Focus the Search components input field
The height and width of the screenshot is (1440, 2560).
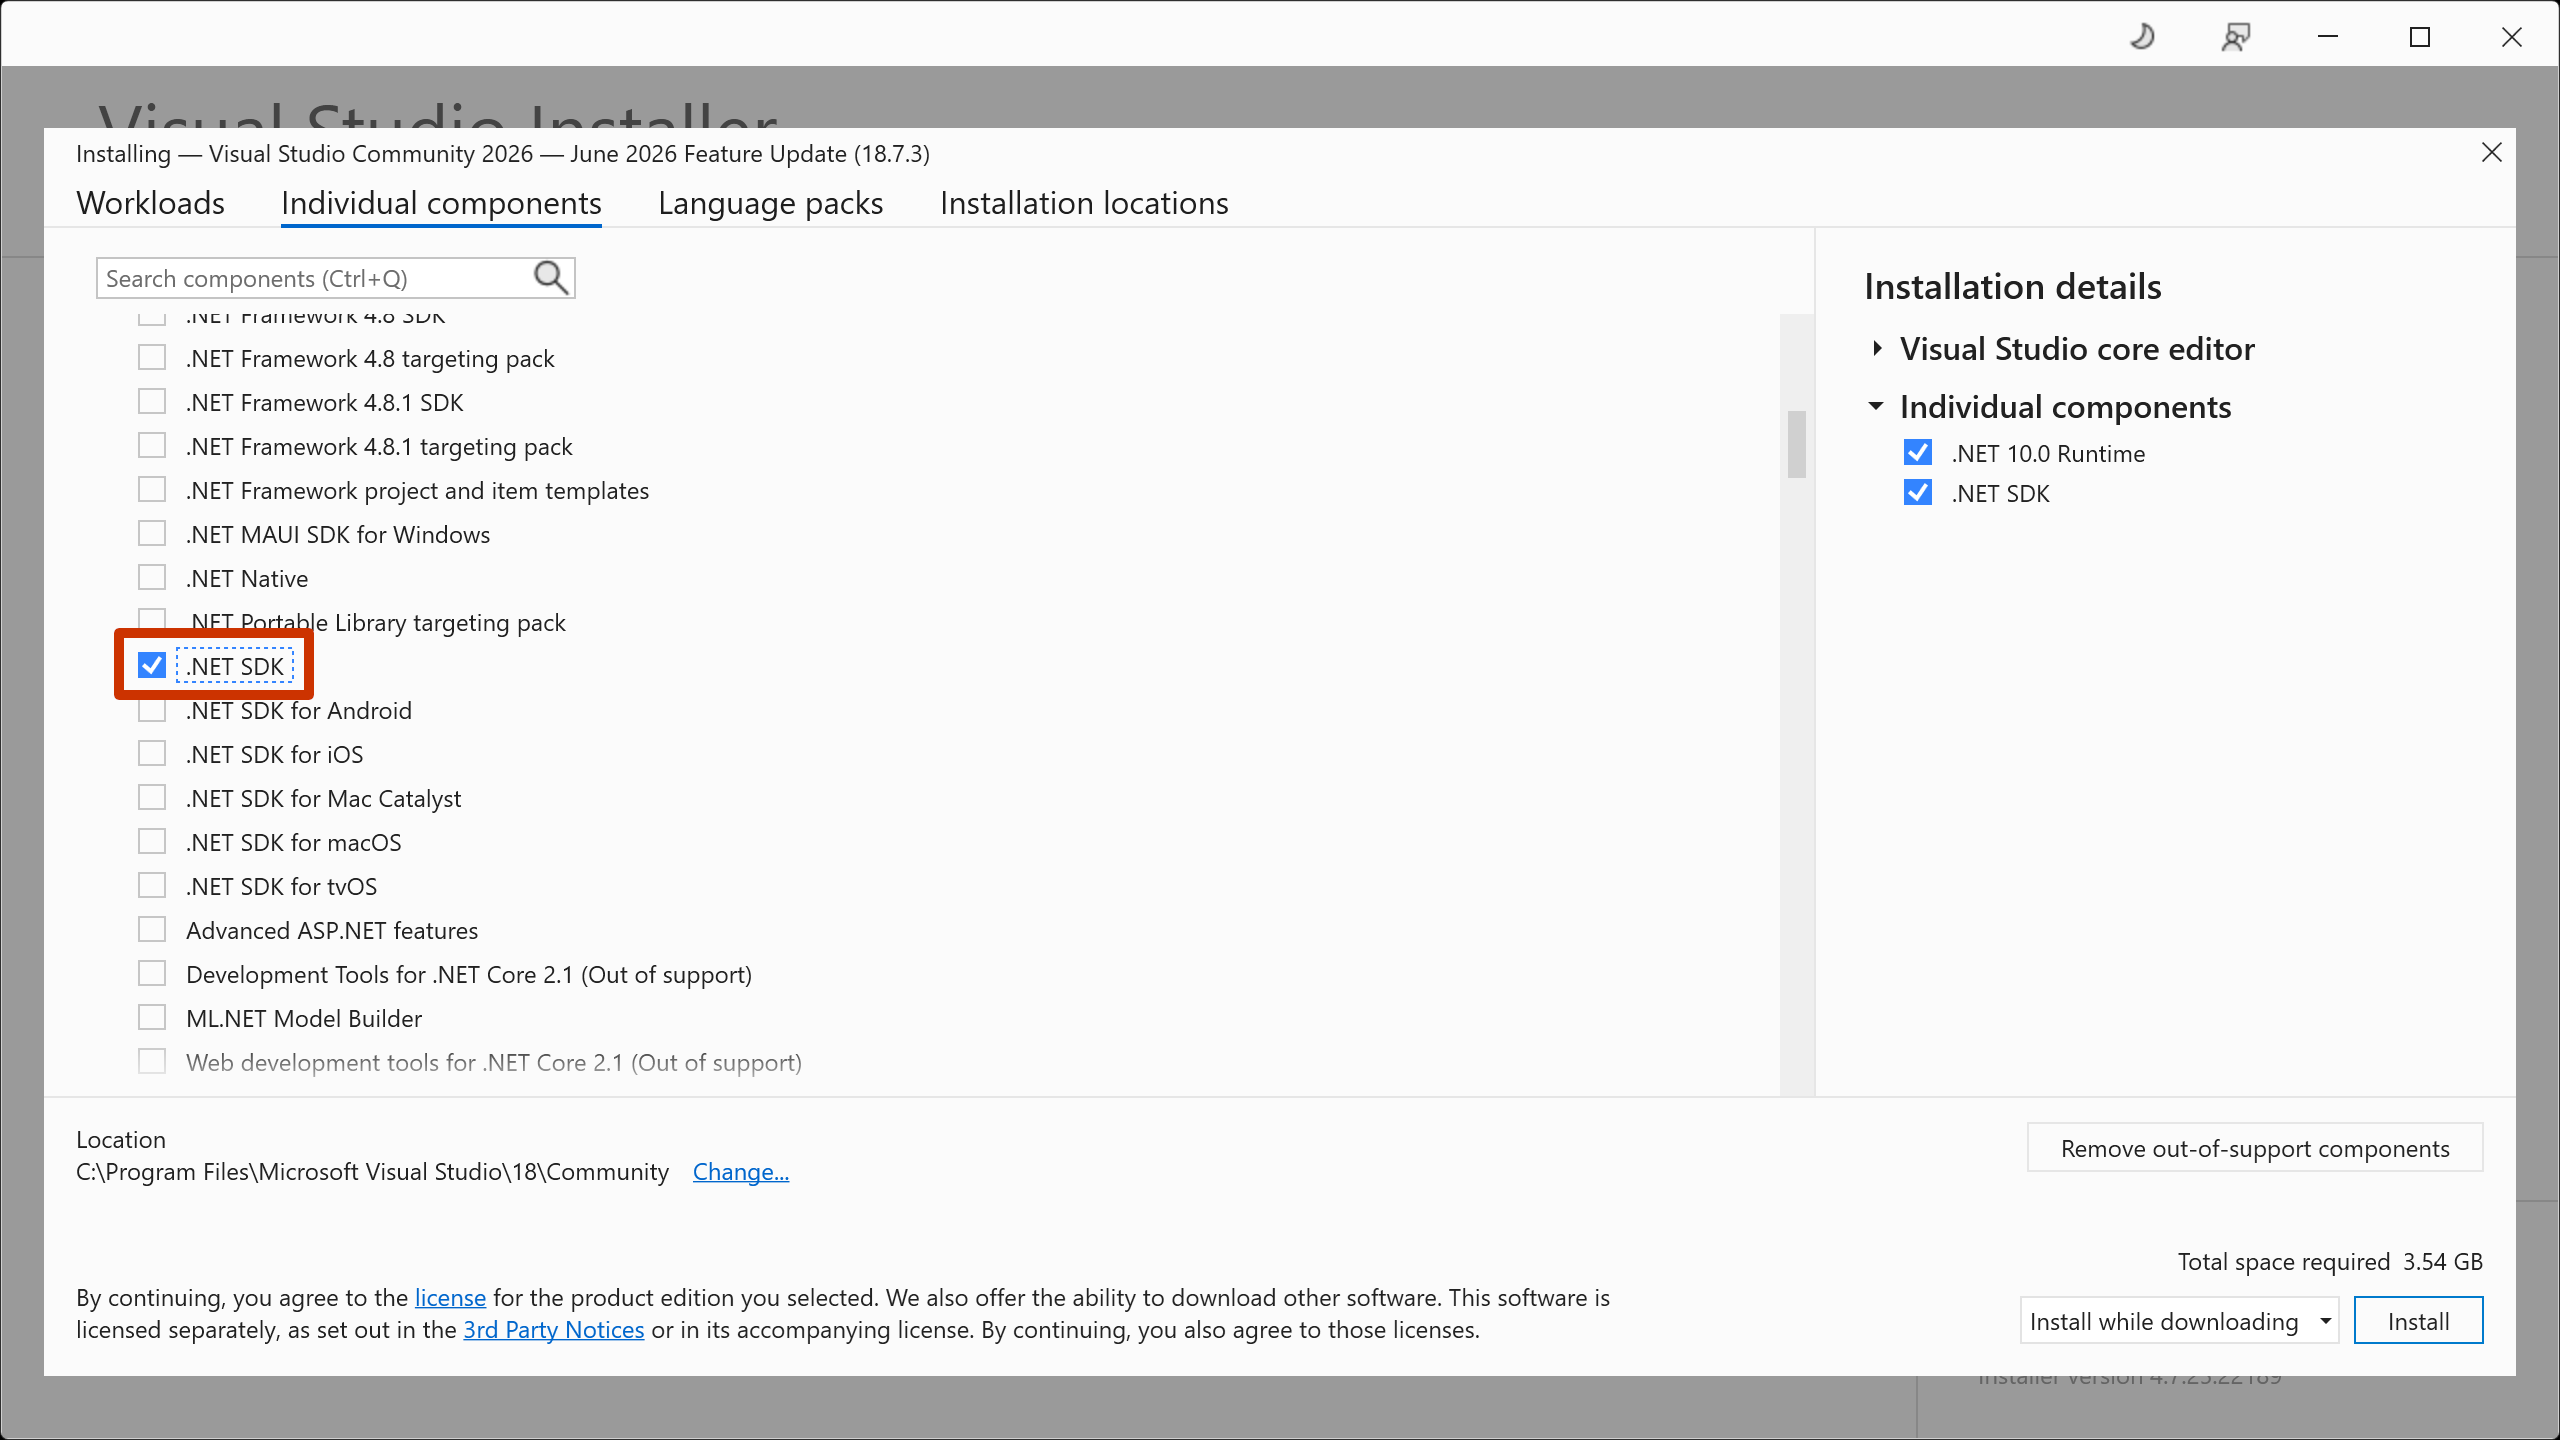(x=315, y=278)
